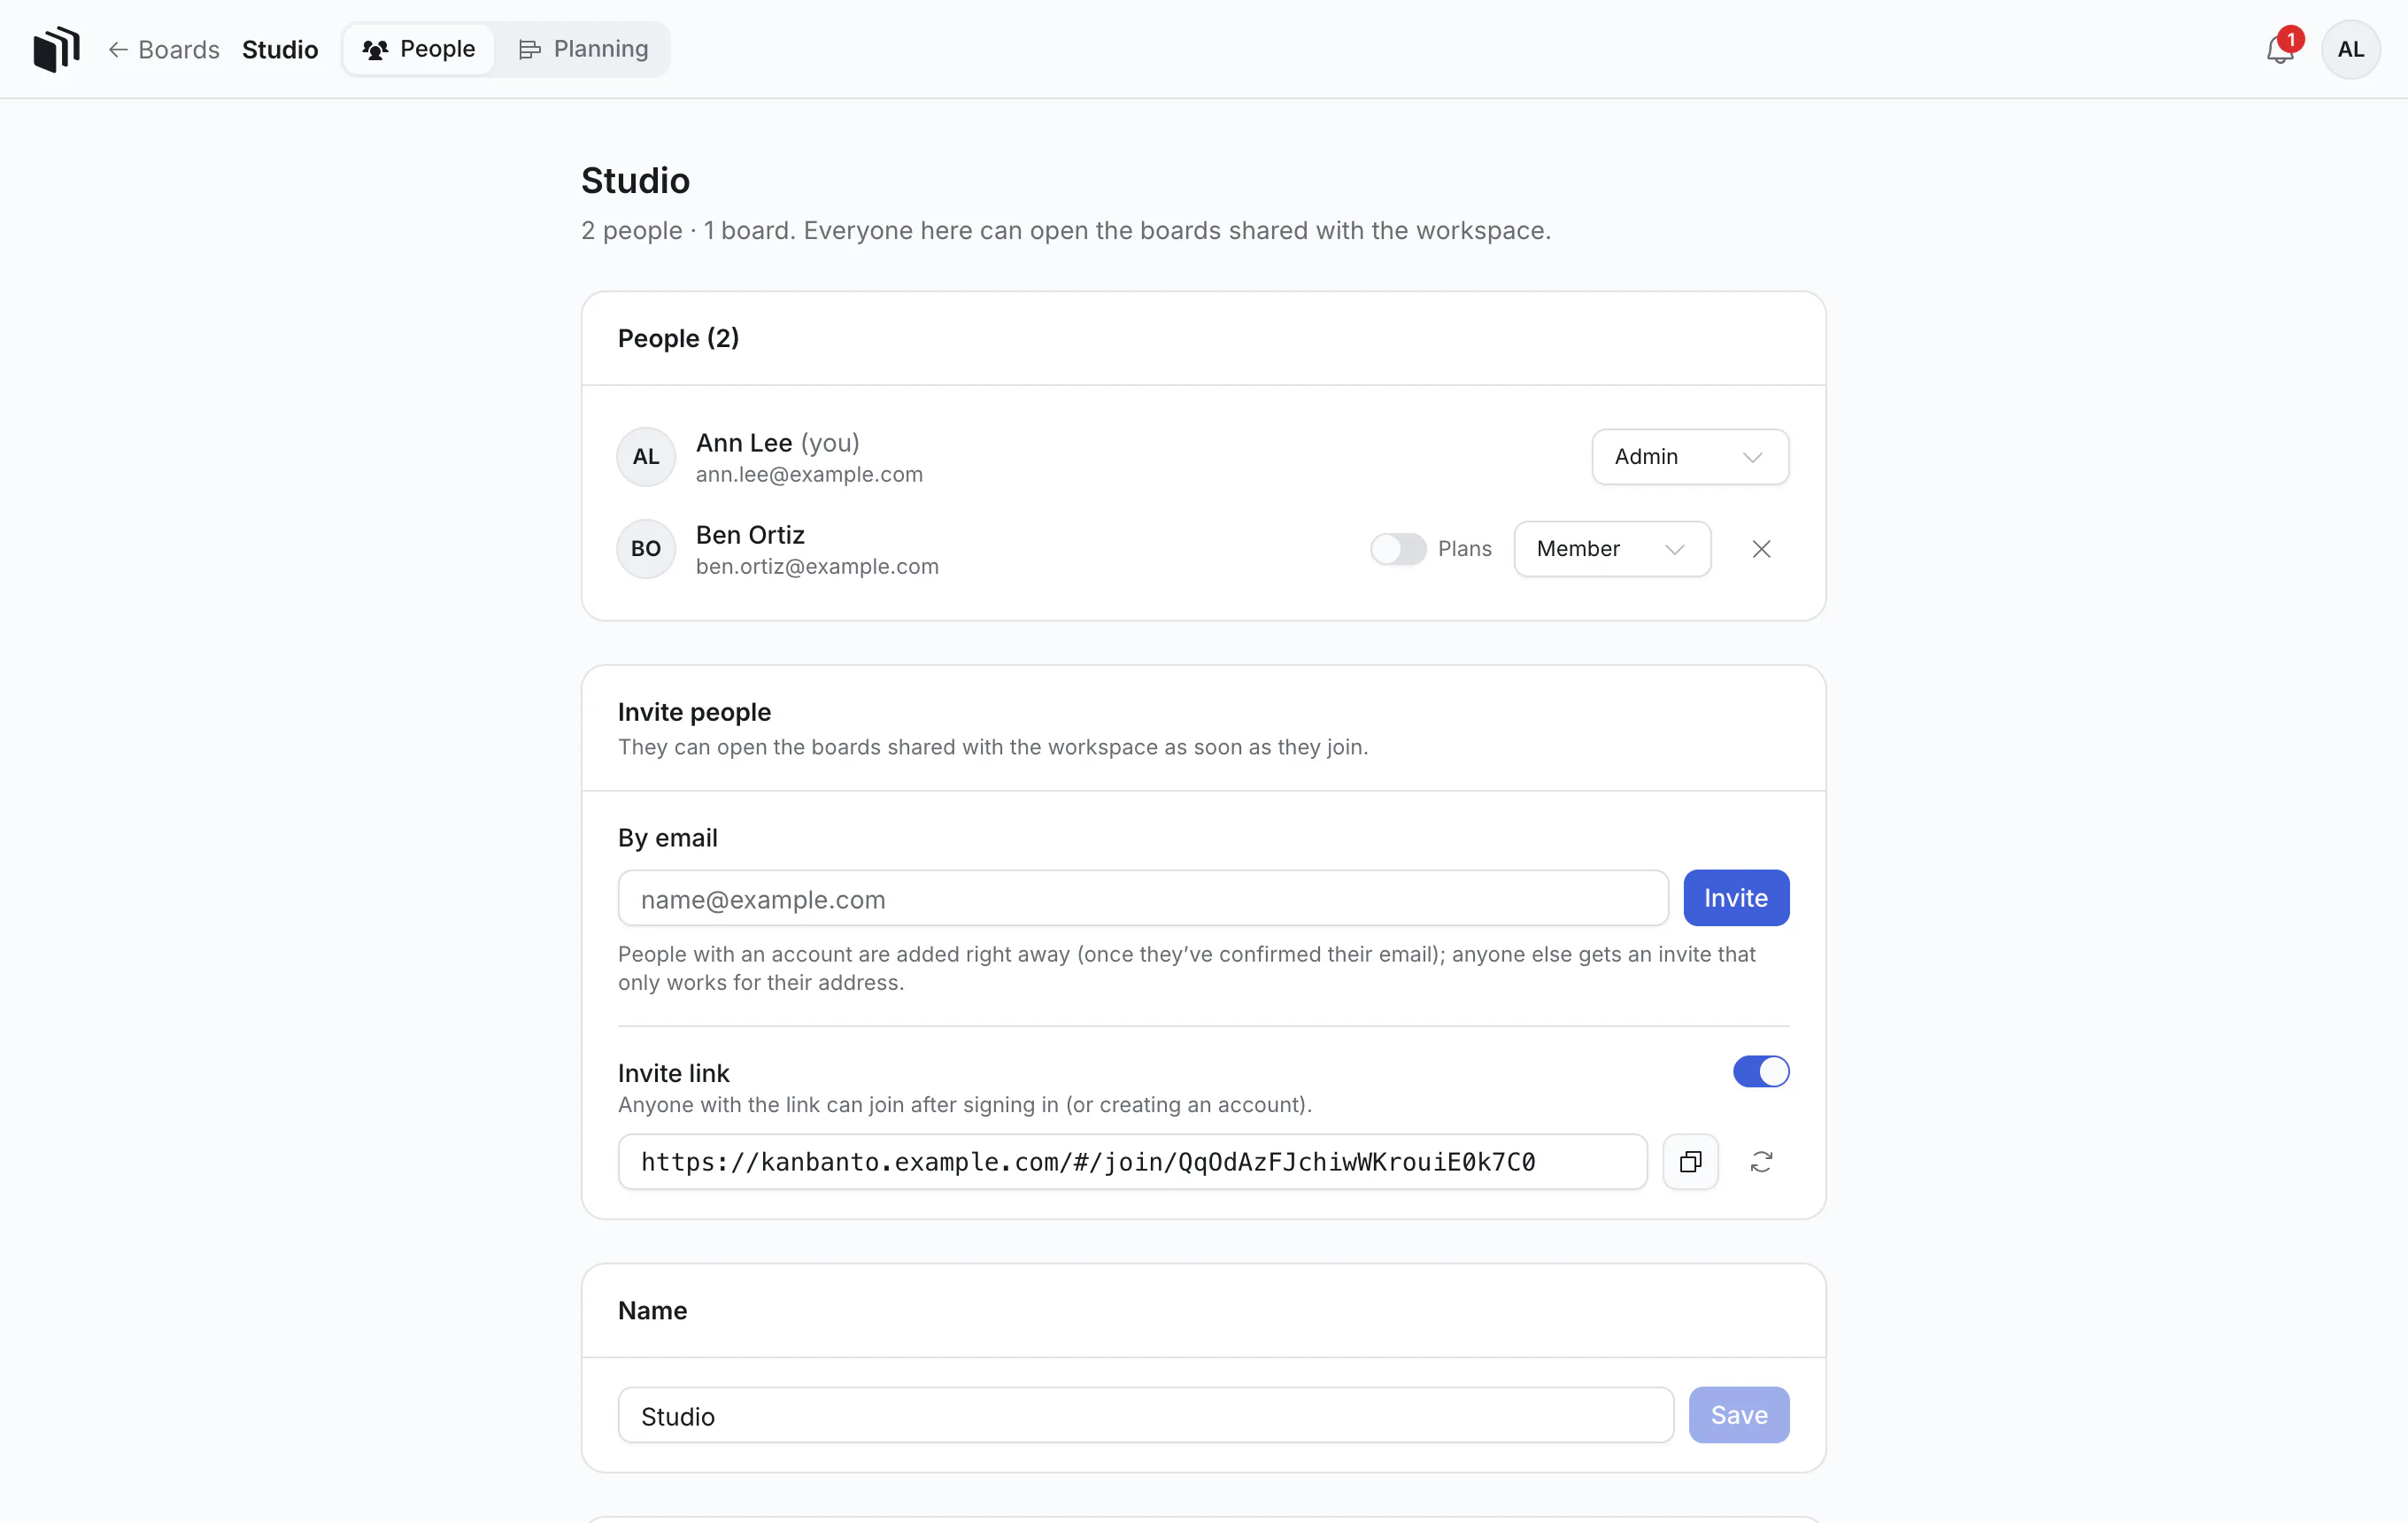This screenshot has height=1523, width=2408.
Task: Switch to the Planning tab
Action: click(x=584, y=49)
